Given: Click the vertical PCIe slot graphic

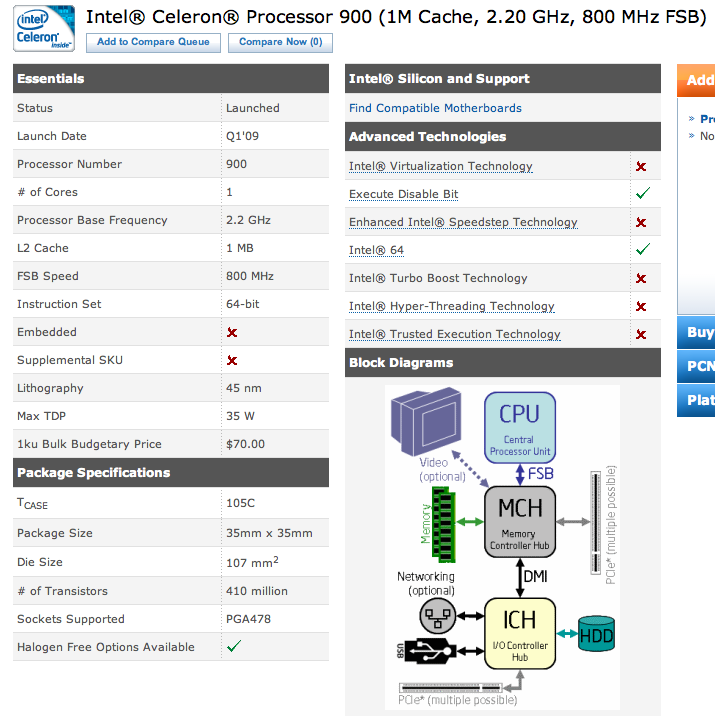Looking at the screenshot, I should point(595,522).
